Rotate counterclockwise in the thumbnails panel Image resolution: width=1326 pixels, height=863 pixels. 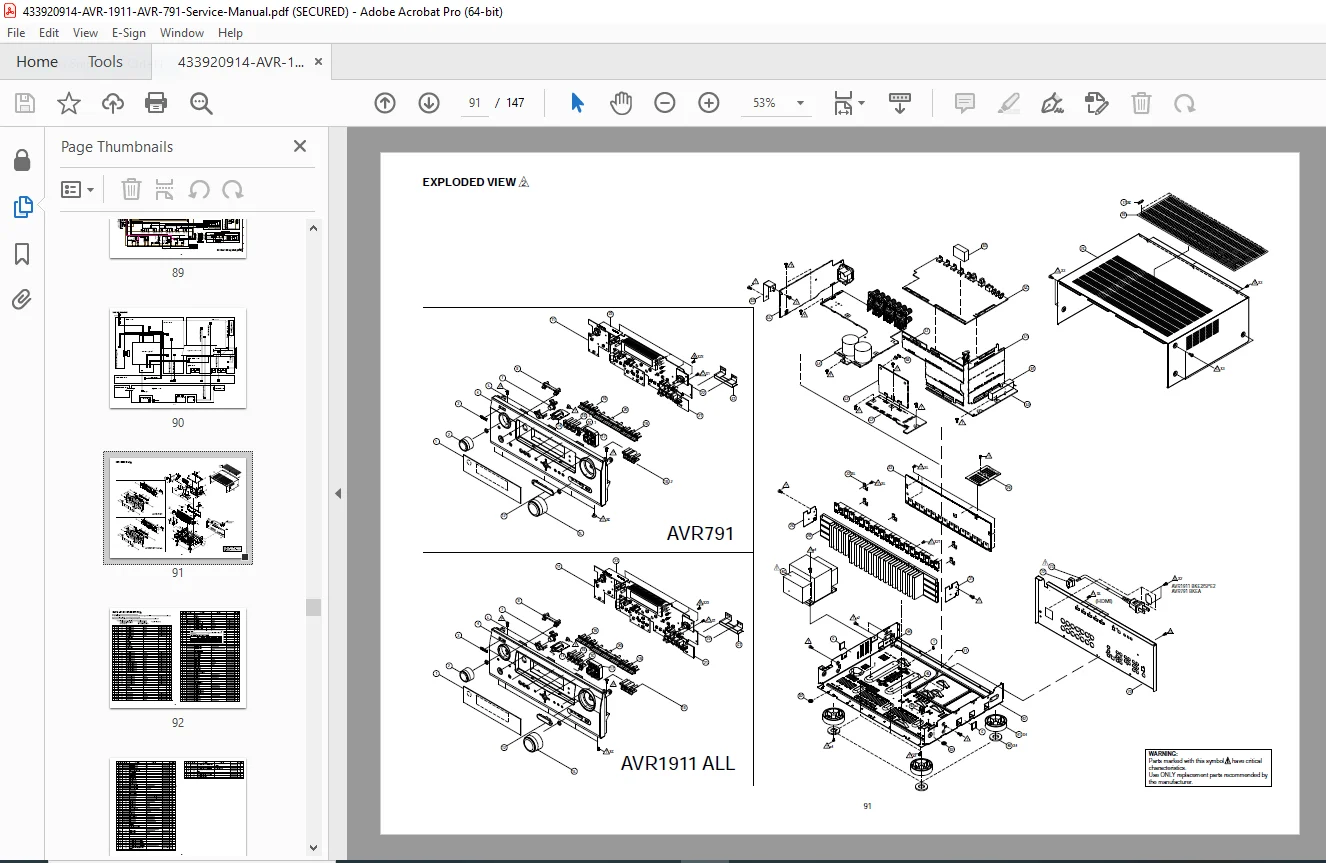tap(199, 189)
